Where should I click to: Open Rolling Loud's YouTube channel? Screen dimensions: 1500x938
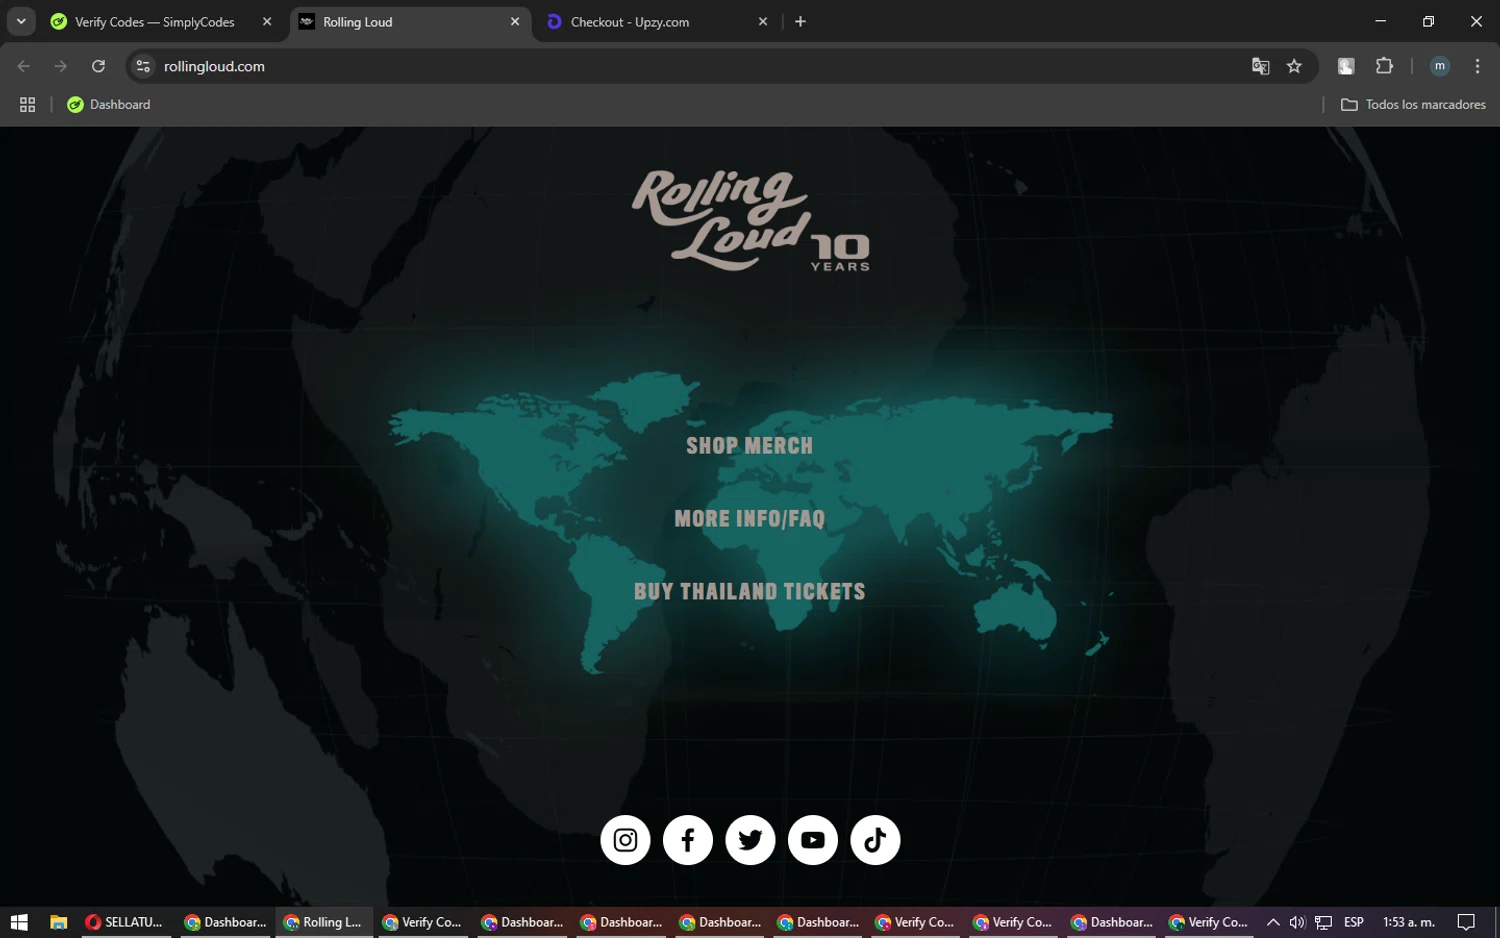coord(813,840)
